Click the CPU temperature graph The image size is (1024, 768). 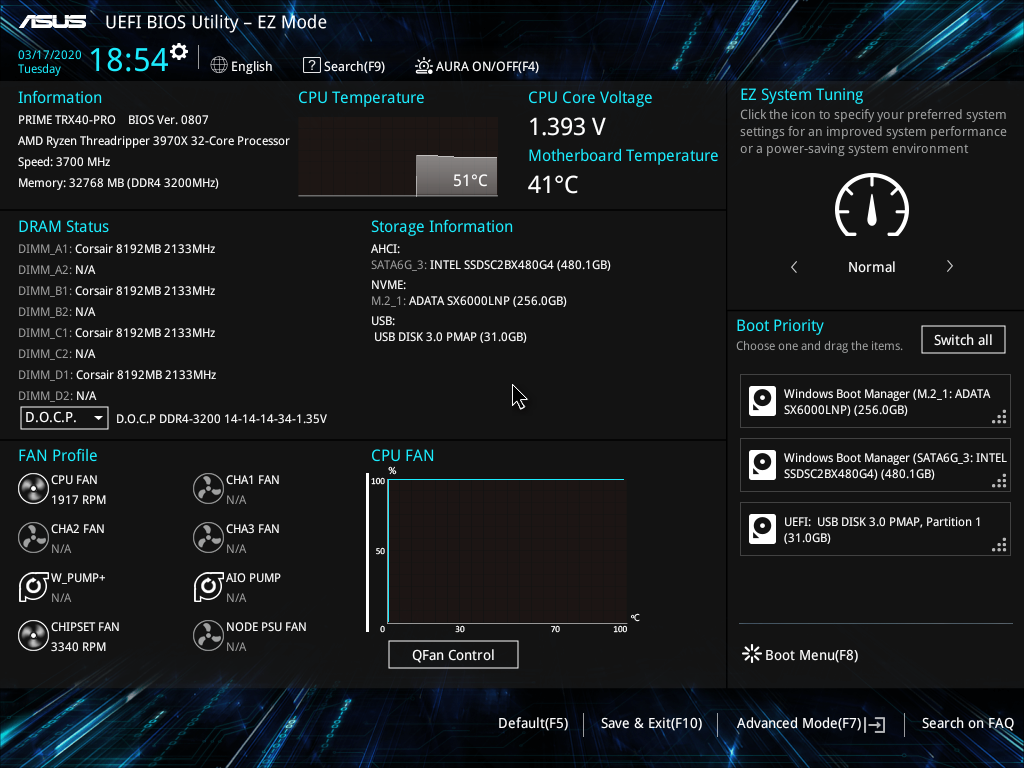(398, 156)
